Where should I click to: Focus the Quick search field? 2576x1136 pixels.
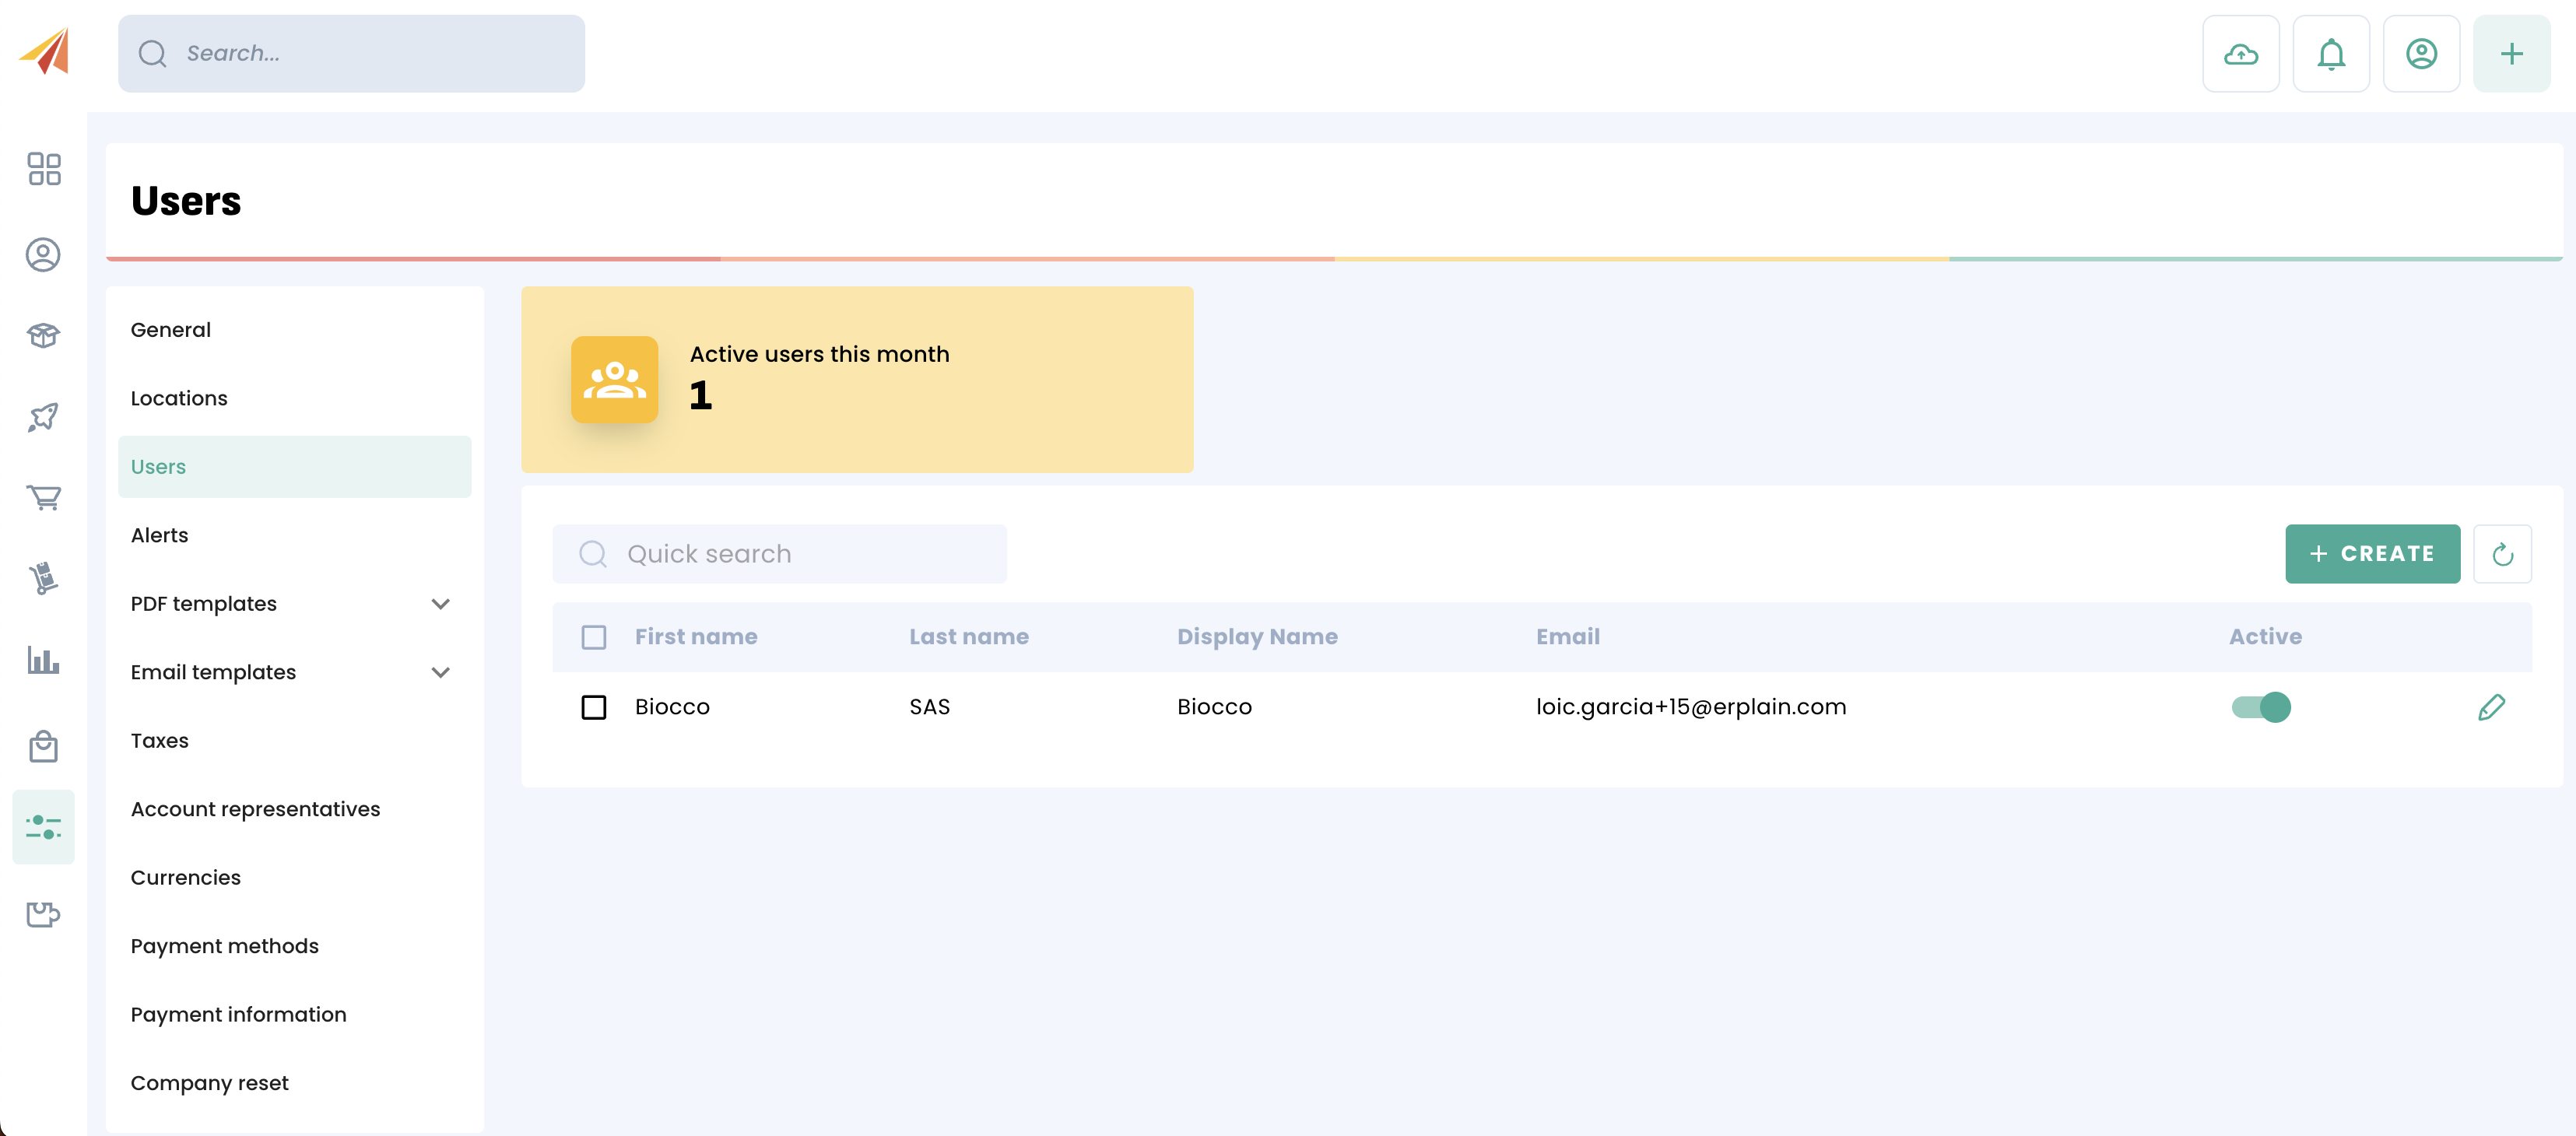(x=780, y=554)
